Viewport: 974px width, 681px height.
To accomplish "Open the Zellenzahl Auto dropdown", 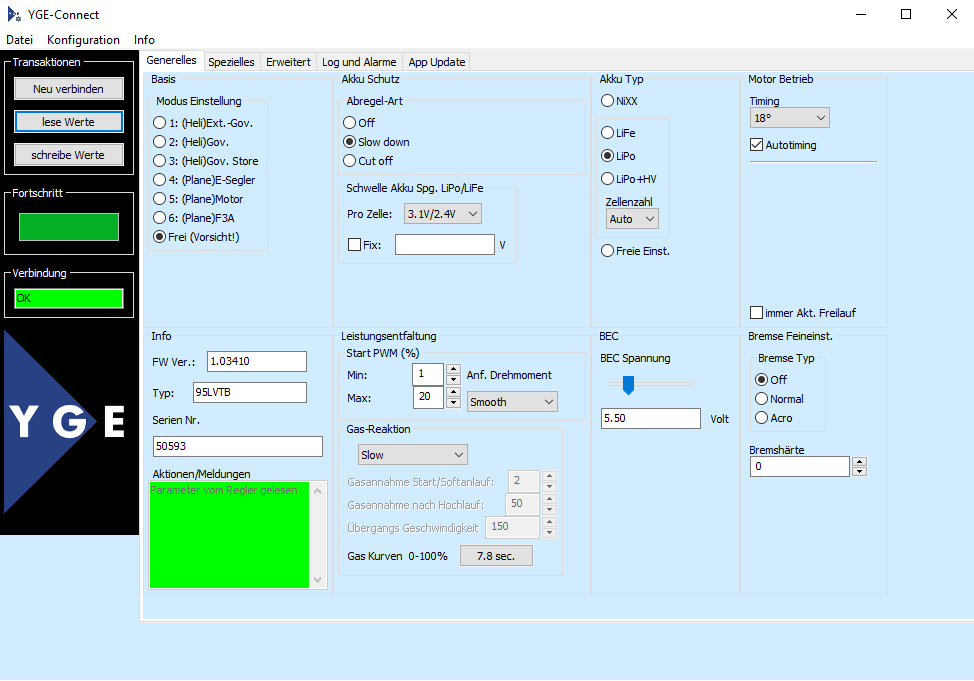I will pyautogui.click(x=632, y=219).
